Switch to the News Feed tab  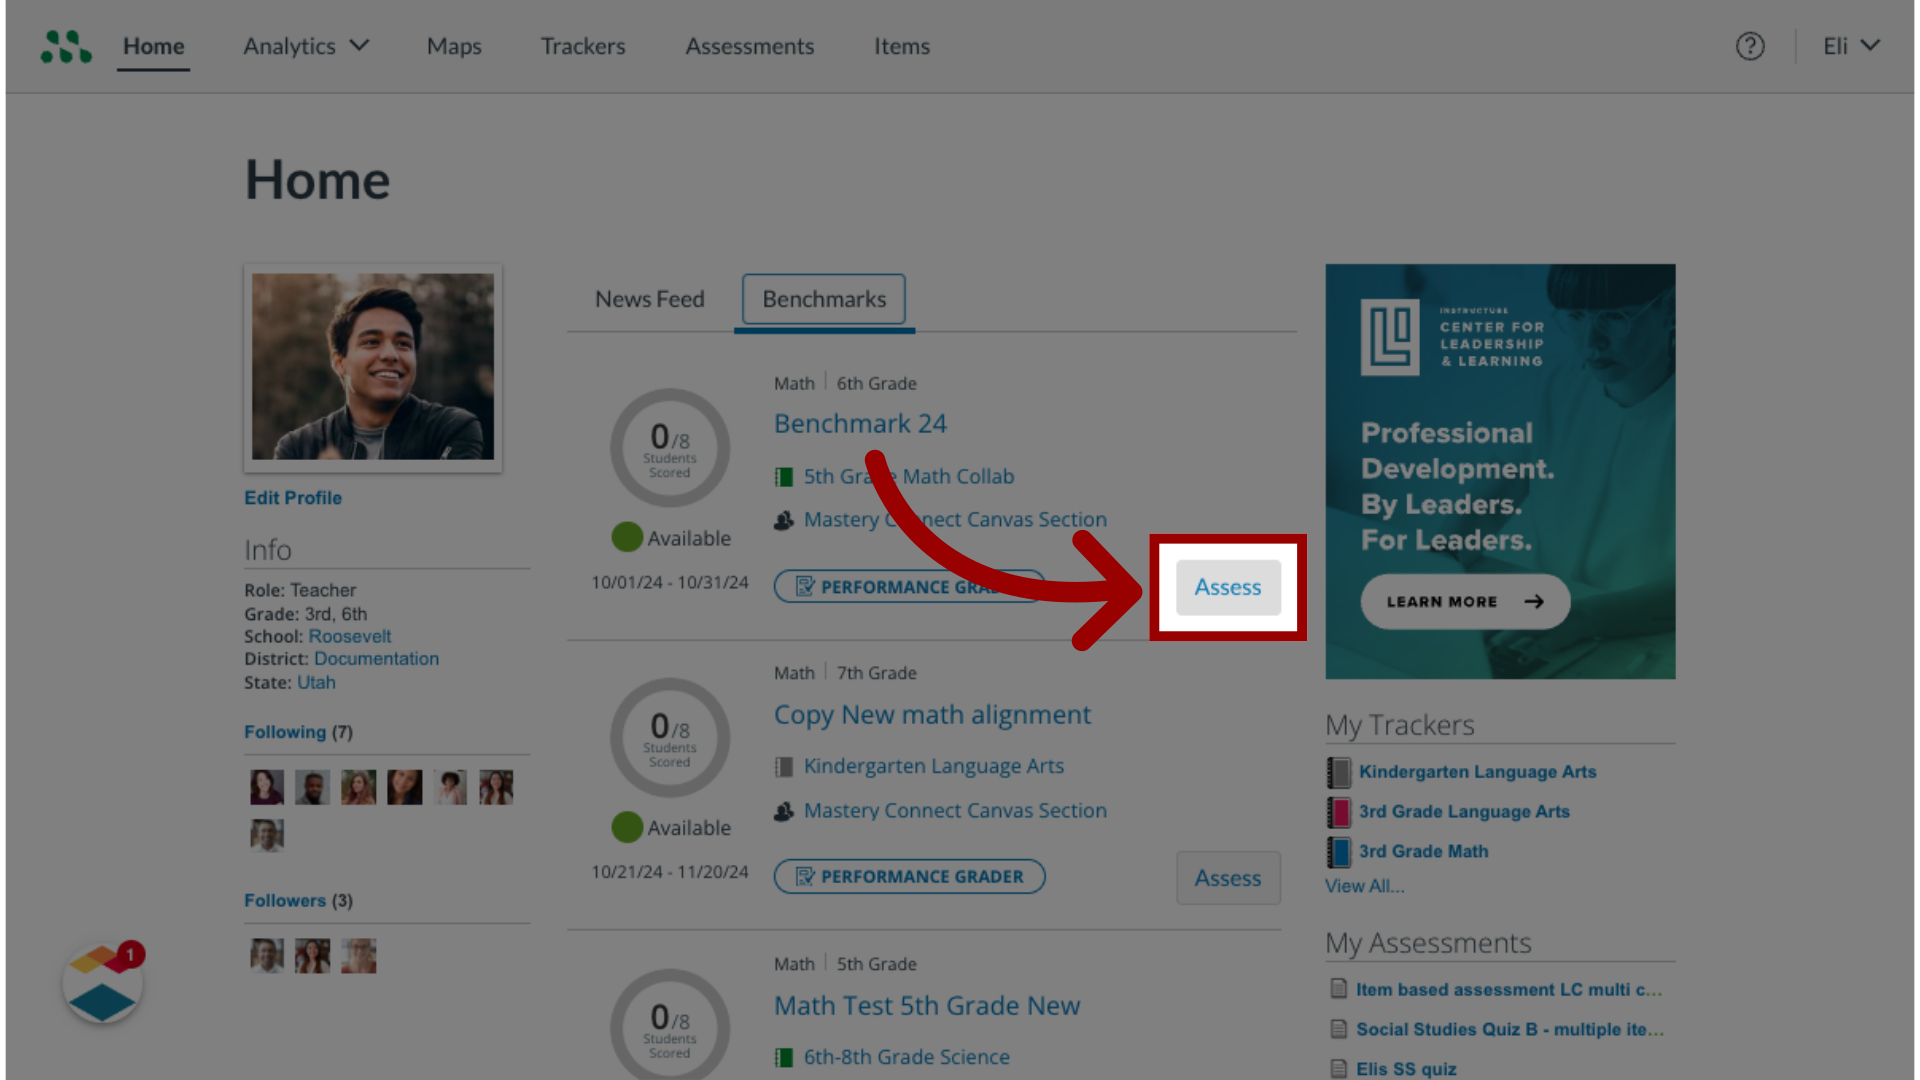click(x=649, y=298)
